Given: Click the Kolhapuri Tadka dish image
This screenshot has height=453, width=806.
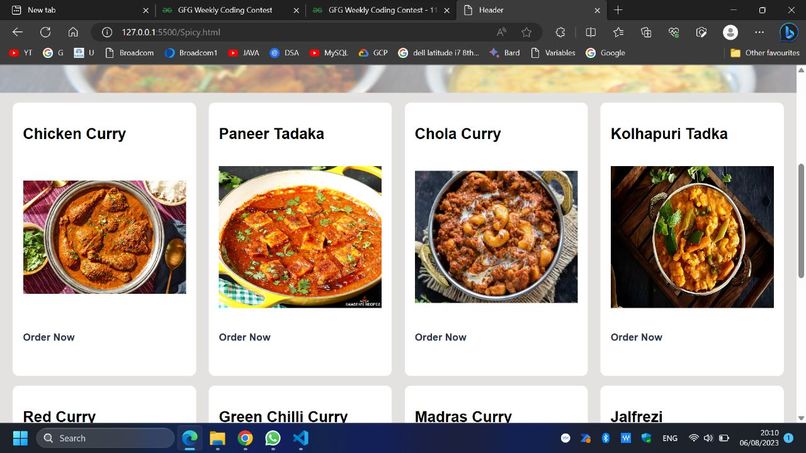Looking at the screenshot, I should 692,237.
